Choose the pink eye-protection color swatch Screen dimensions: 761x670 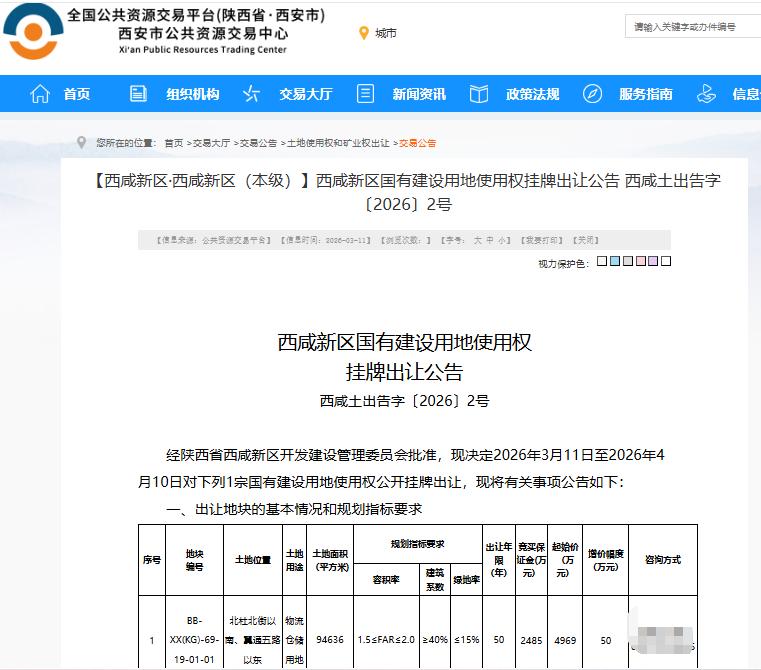641,261
